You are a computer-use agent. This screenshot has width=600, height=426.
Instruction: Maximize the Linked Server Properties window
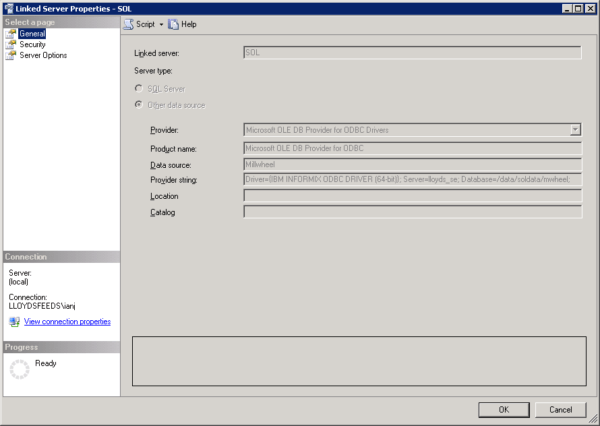[x=577, y=7]
